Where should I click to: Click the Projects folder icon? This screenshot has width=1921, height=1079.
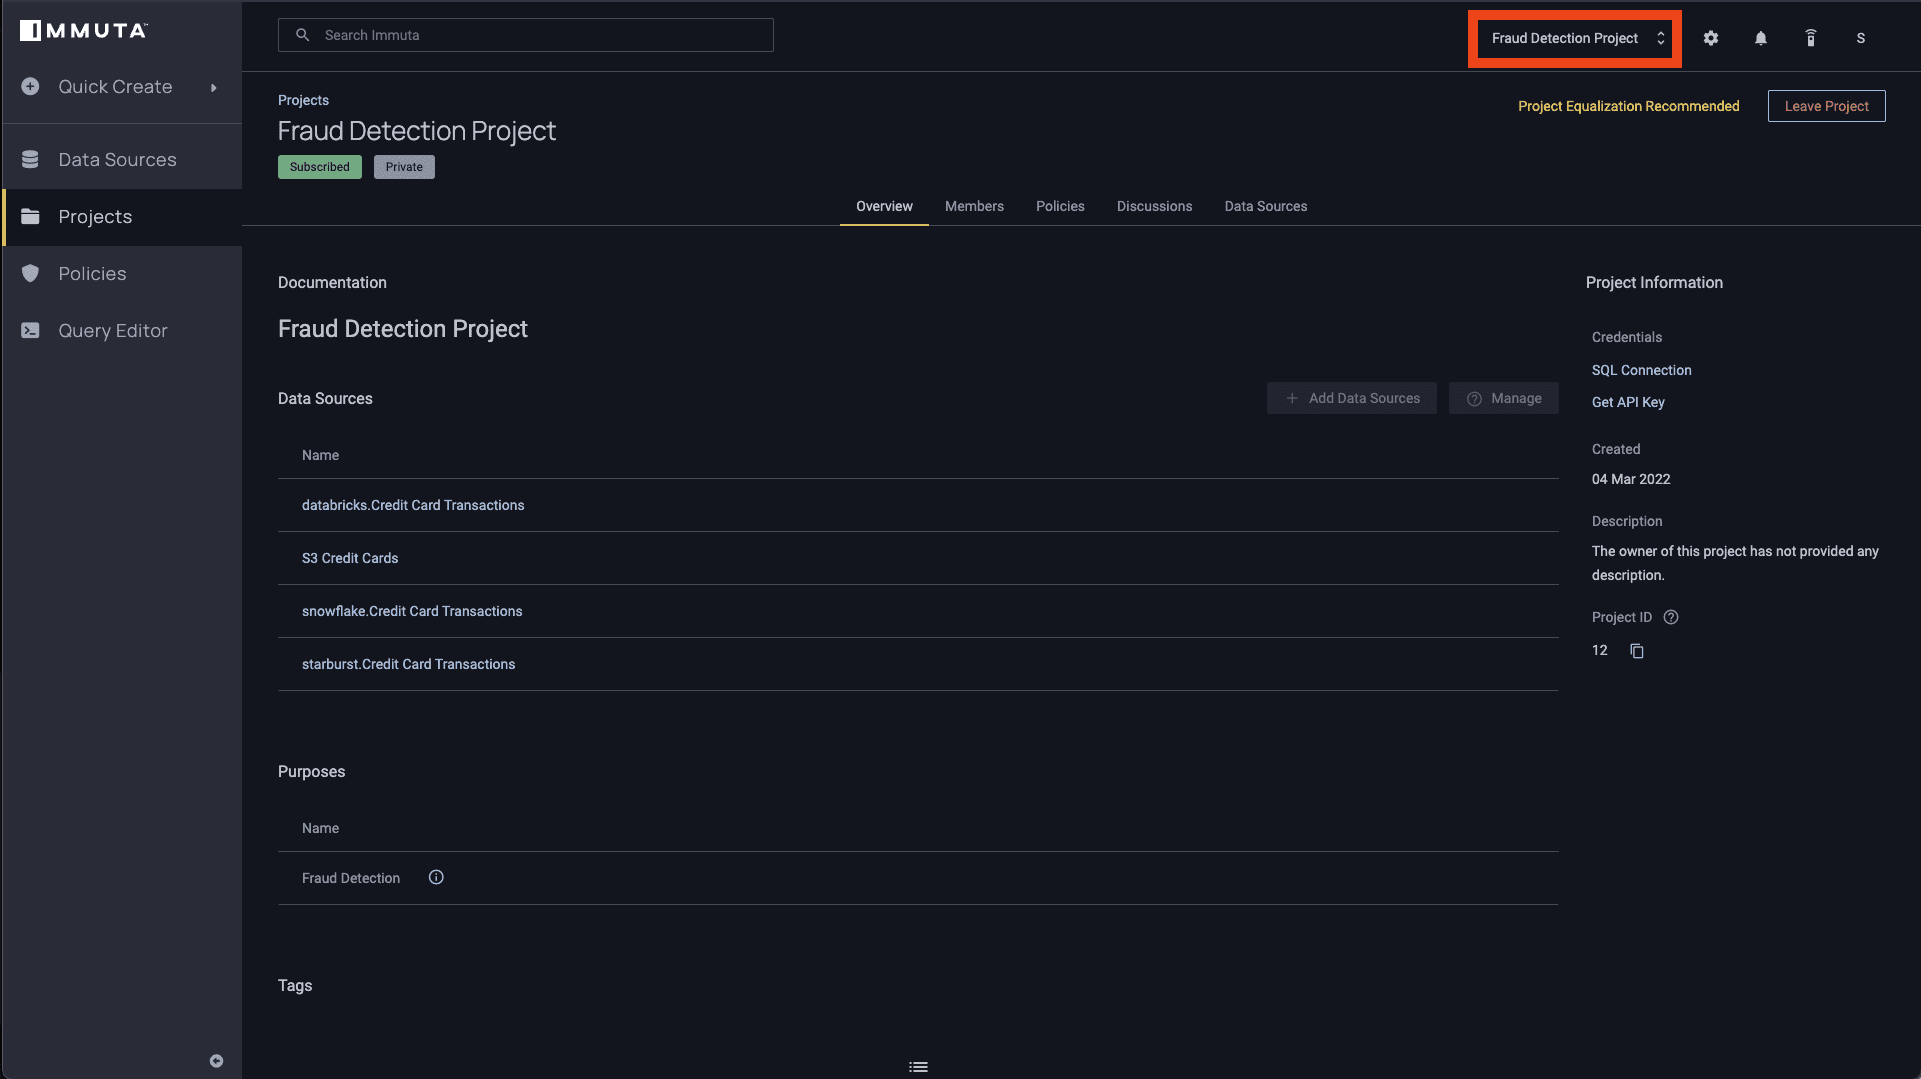tap(31, 217)
